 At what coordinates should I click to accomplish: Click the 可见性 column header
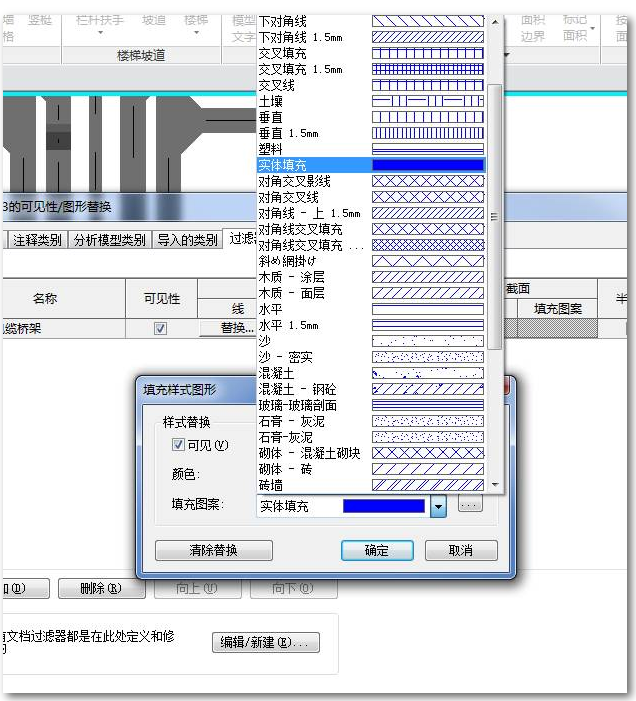click(161, 298)
